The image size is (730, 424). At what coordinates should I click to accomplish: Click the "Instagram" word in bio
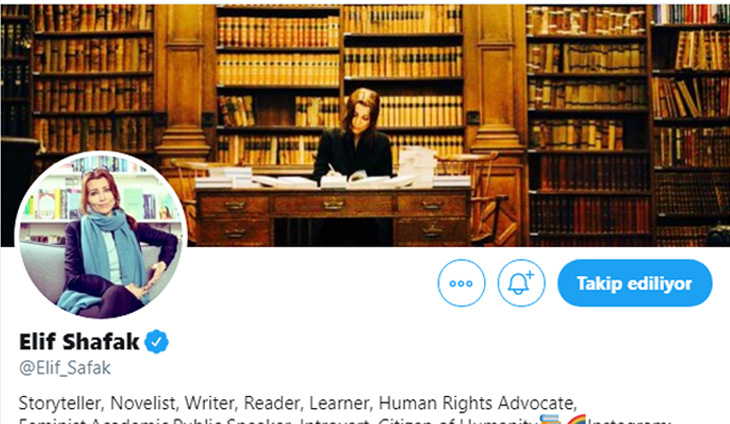click(629, 421)
